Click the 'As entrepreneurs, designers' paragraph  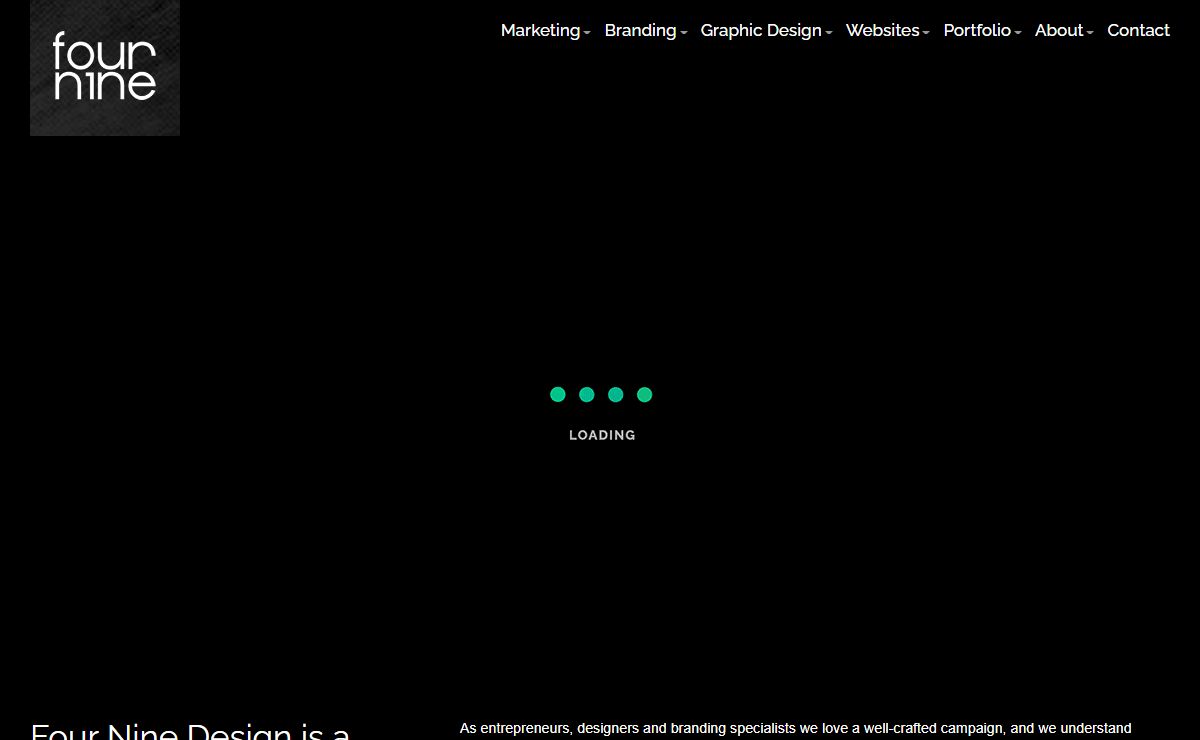coord(795,729)
